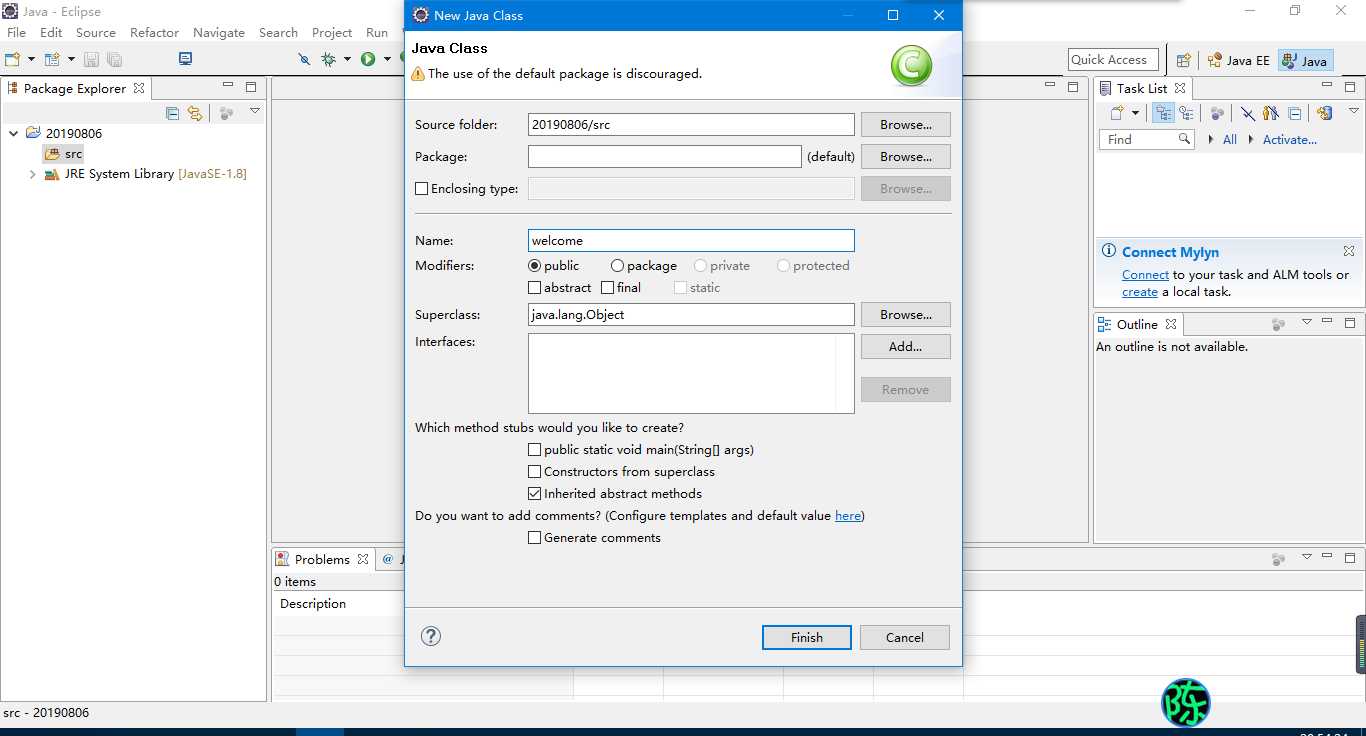Click Synchronize Changed icon in Task List

[x=1324, y=113]
